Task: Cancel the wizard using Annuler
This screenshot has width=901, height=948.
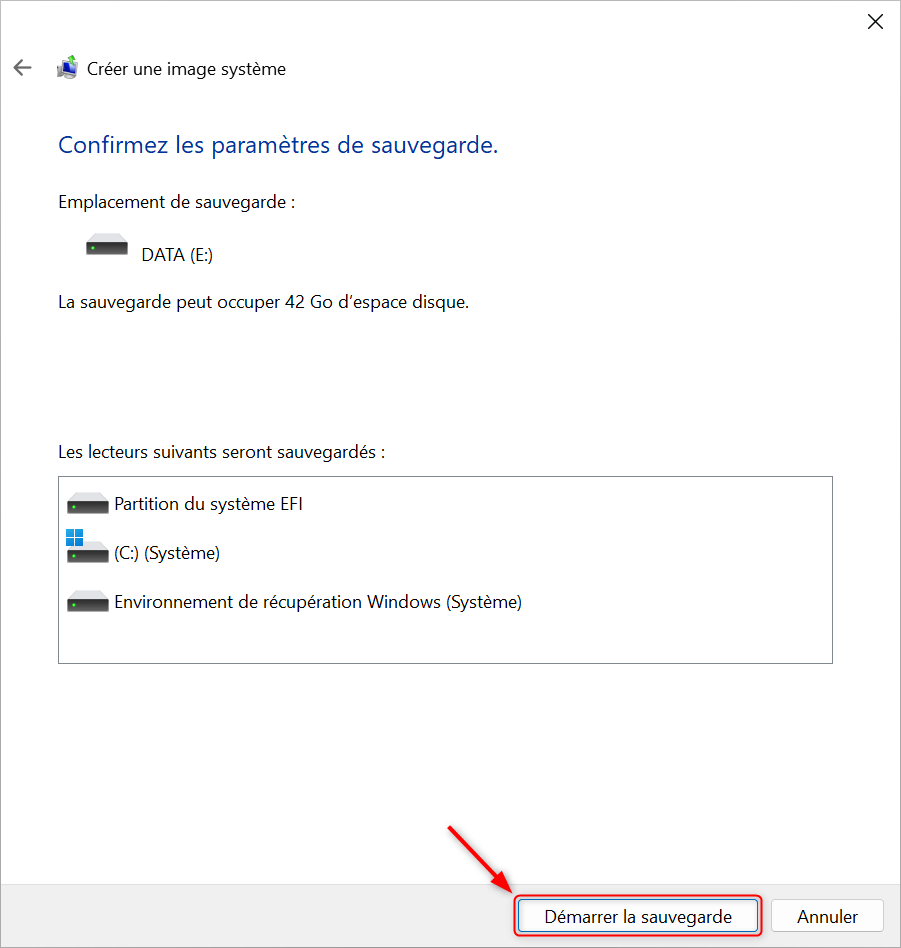Action: pos(827,916)
